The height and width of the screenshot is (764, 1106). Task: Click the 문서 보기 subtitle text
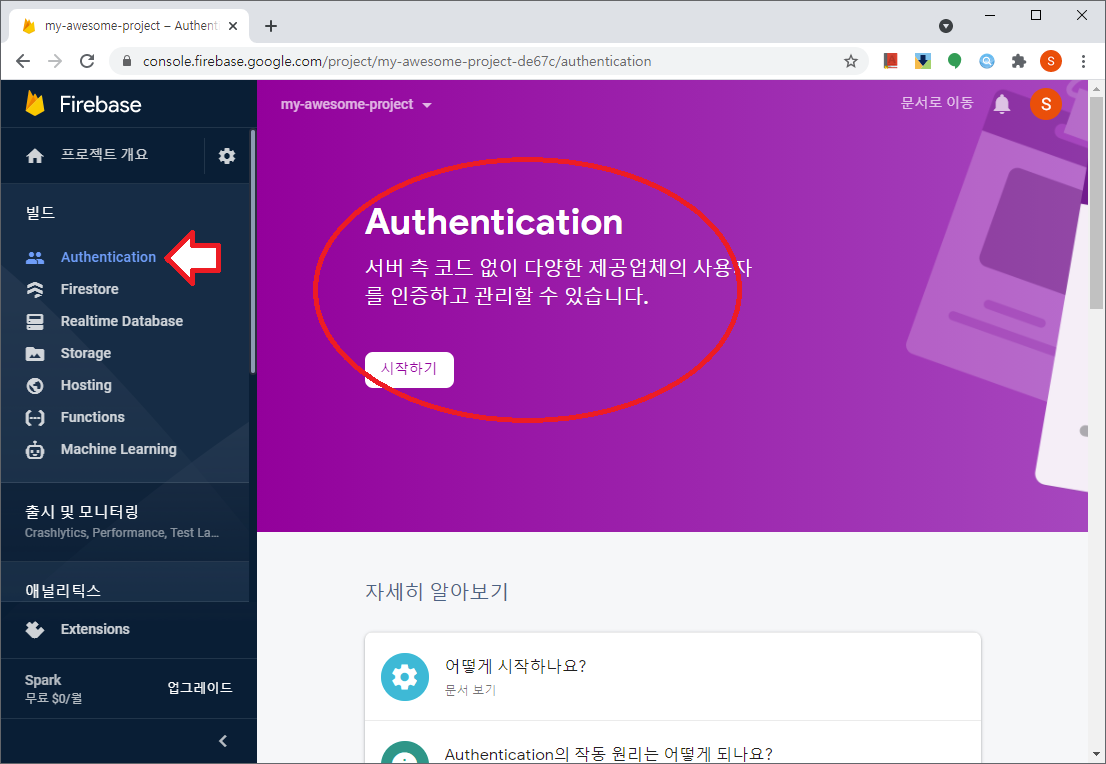click(470, 690)
